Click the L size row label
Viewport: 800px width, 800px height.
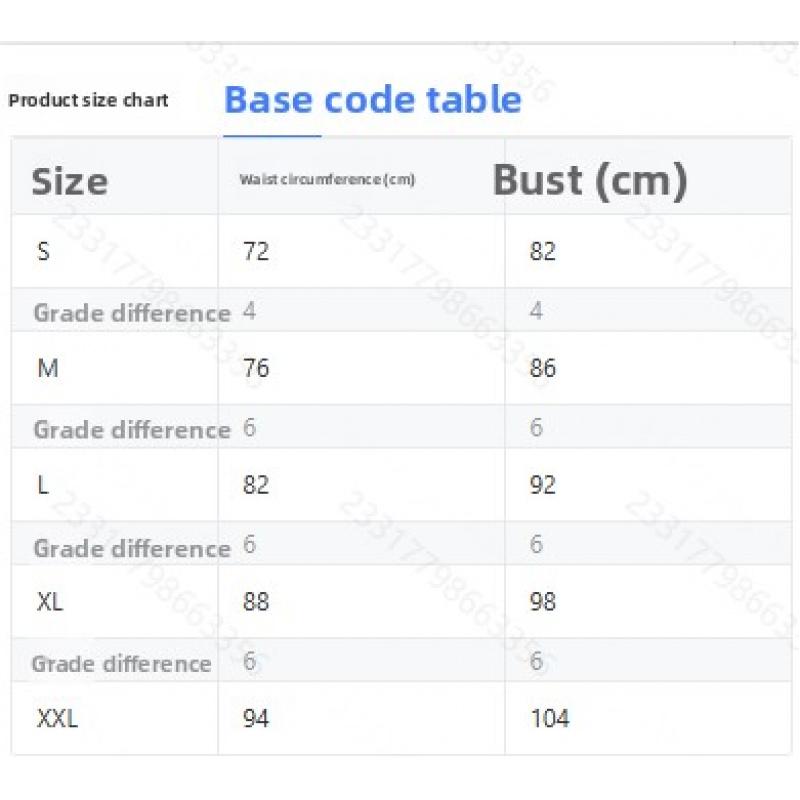point(43,485)
